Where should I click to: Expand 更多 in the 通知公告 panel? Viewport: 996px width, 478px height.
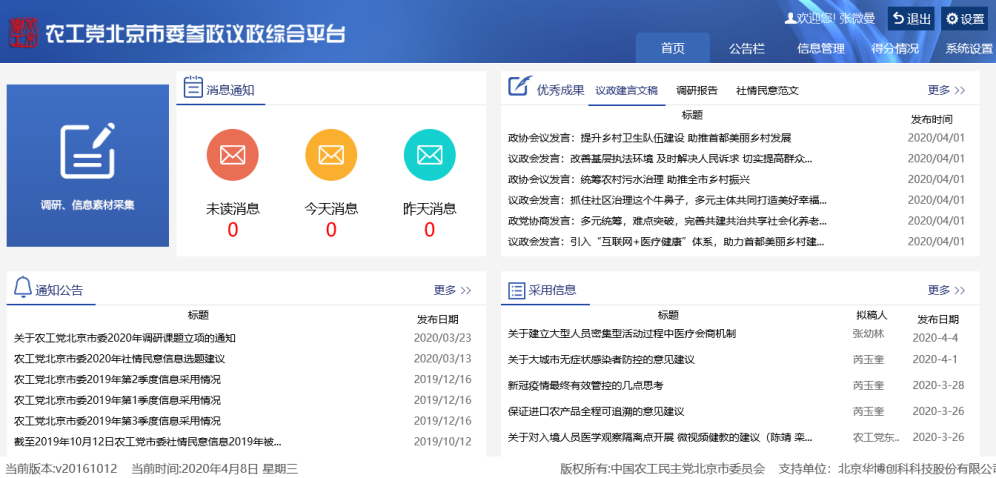452,290
